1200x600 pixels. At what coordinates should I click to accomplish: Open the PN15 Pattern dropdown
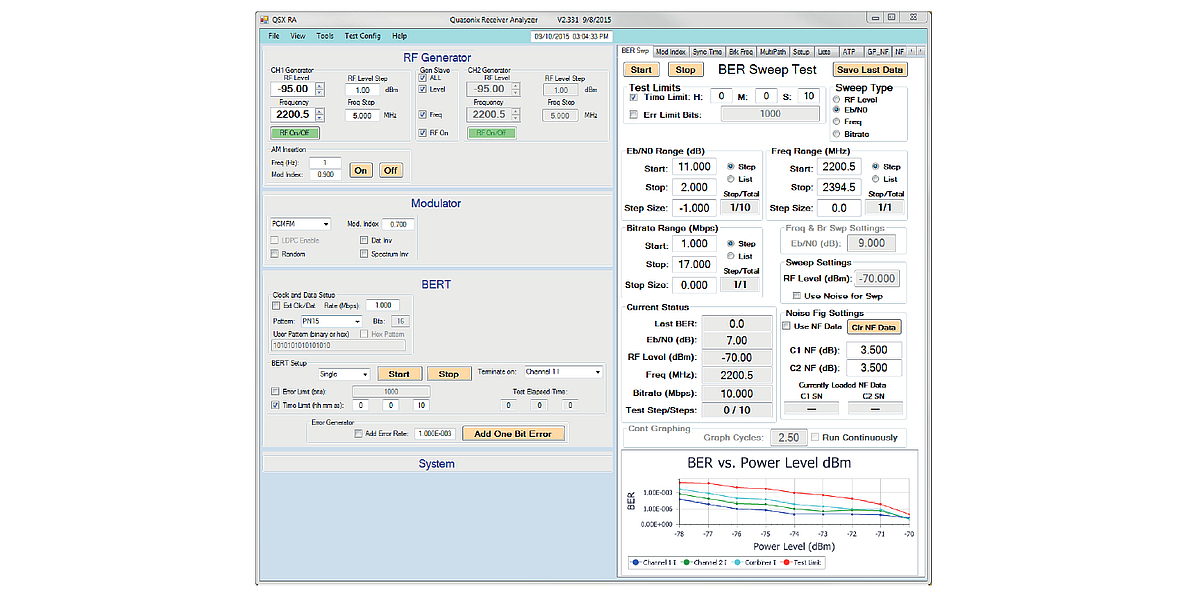[330, 320]
